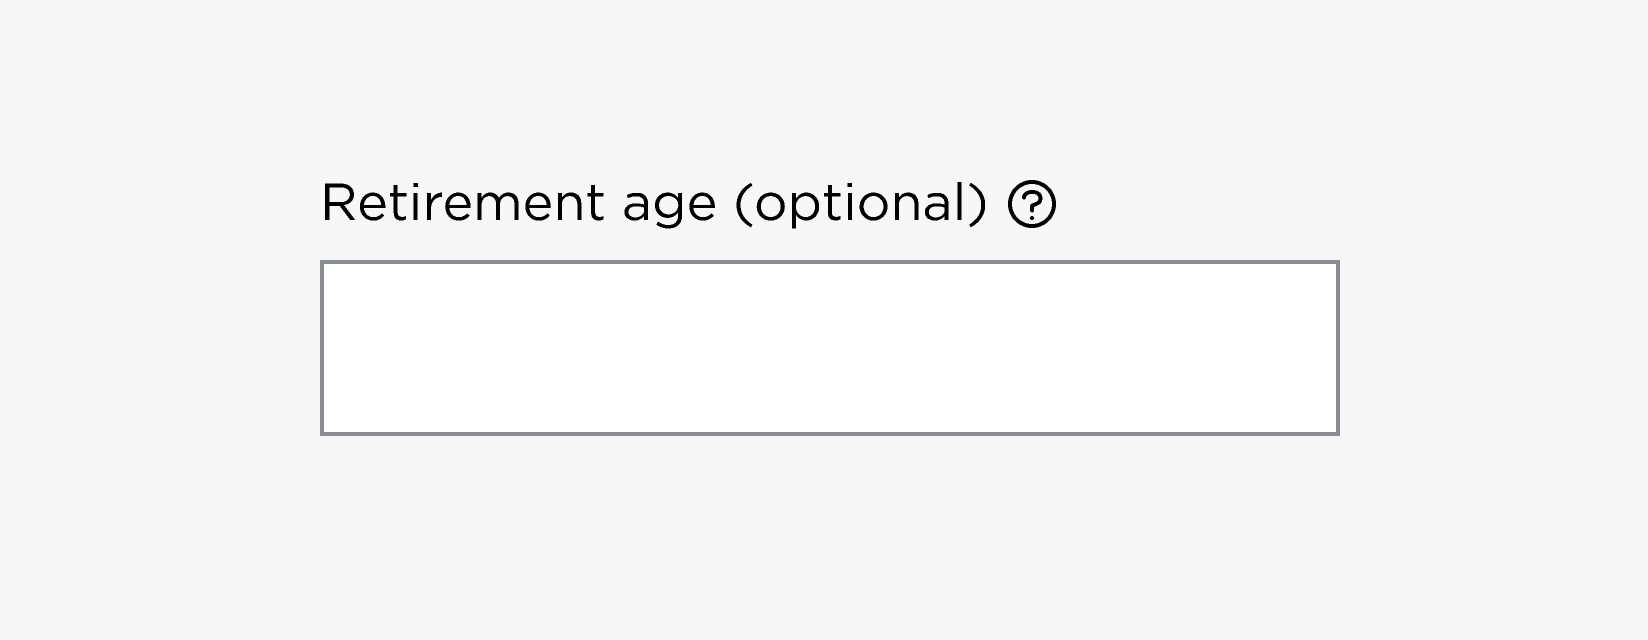Place cursor in Retirement age box
This screenshot has width=1648, height=640.
(829, 348)
